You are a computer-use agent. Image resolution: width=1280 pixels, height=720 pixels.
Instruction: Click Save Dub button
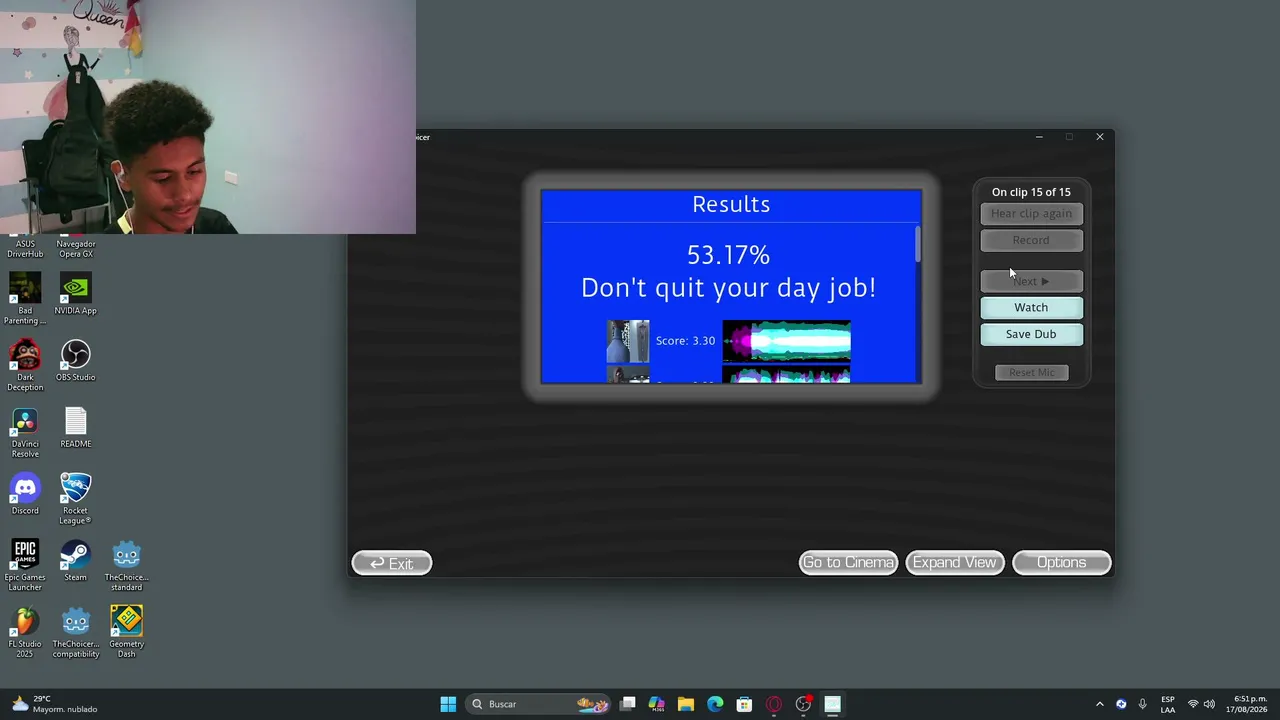click(1031, 334)
